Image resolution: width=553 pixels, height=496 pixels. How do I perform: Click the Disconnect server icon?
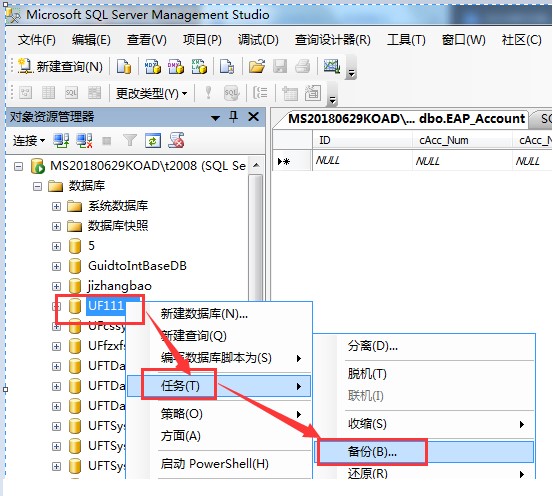(84, 141)
